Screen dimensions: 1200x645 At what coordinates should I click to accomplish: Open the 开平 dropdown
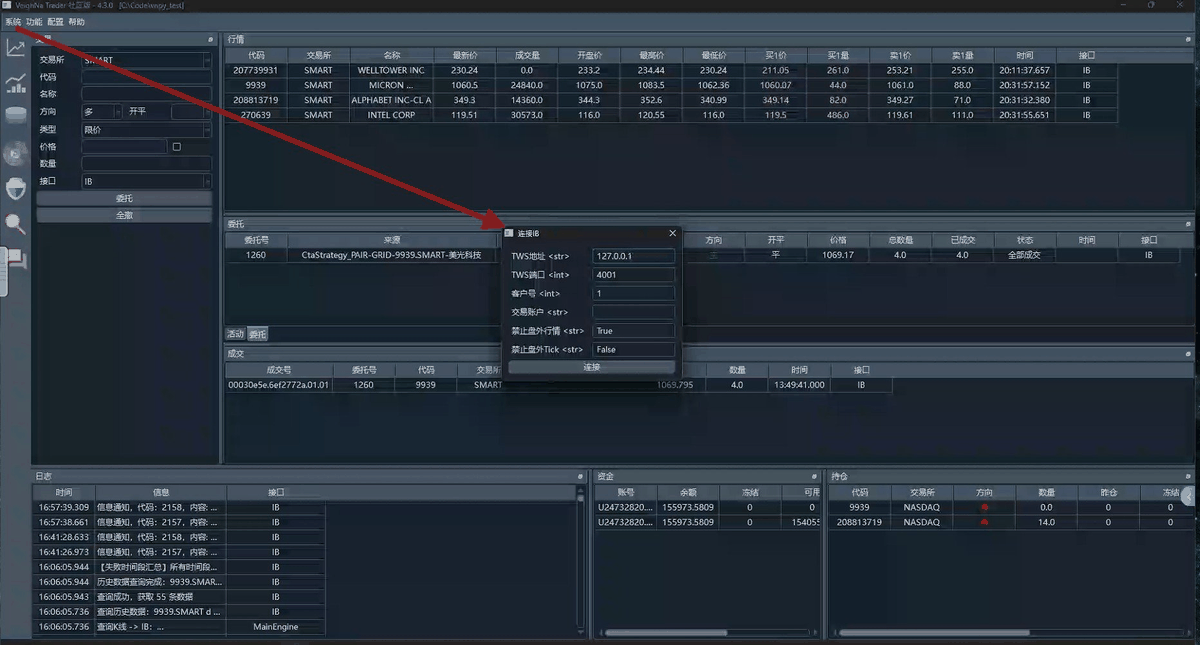coord(191,112)
